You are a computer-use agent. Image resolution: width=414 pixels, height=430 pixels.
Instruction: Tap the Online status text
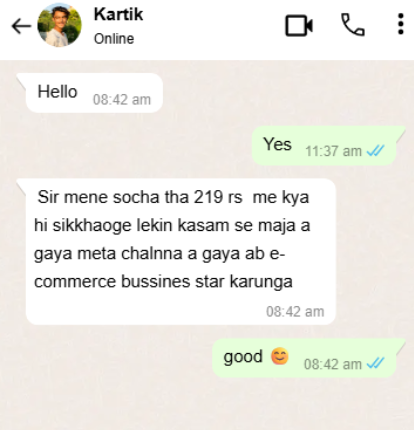tap(114, 39)
